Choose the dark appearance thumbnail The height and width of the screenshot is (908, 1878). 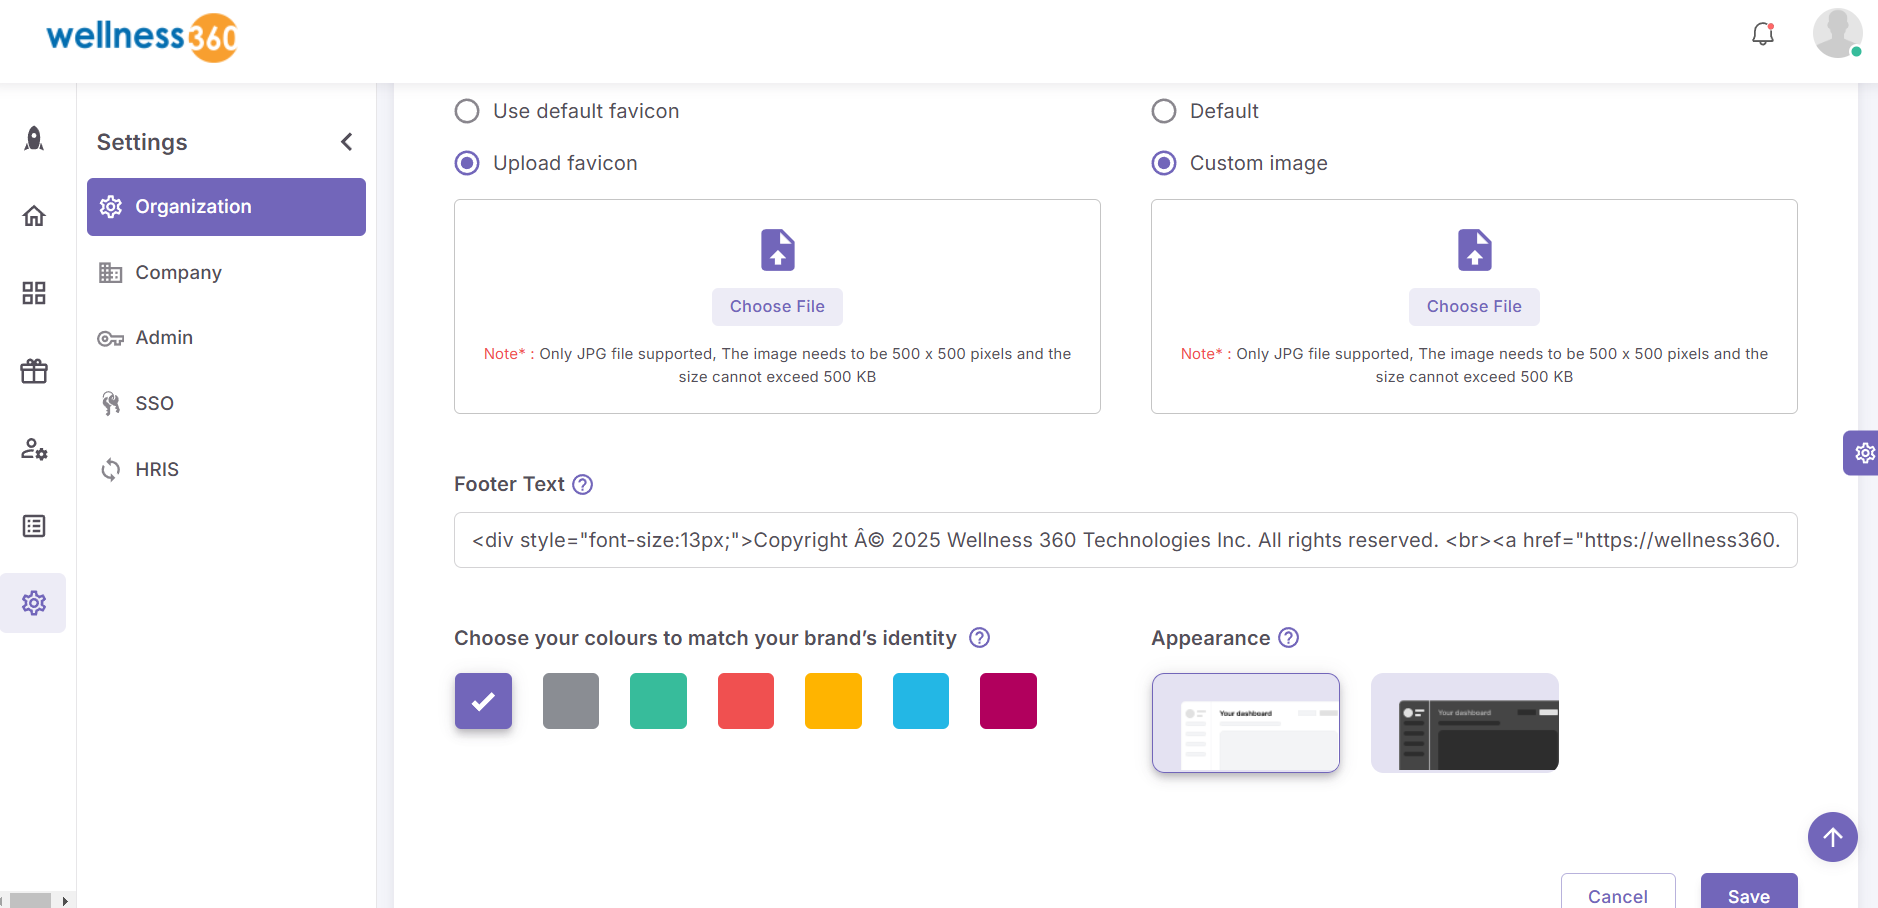click(x=1465, y=723)
